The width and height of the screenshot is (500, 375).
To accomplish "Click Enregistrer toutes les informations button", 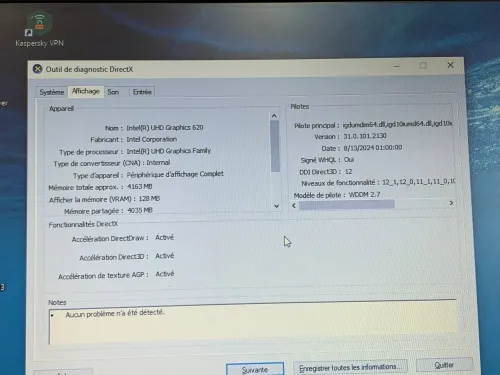I will 350,367.
